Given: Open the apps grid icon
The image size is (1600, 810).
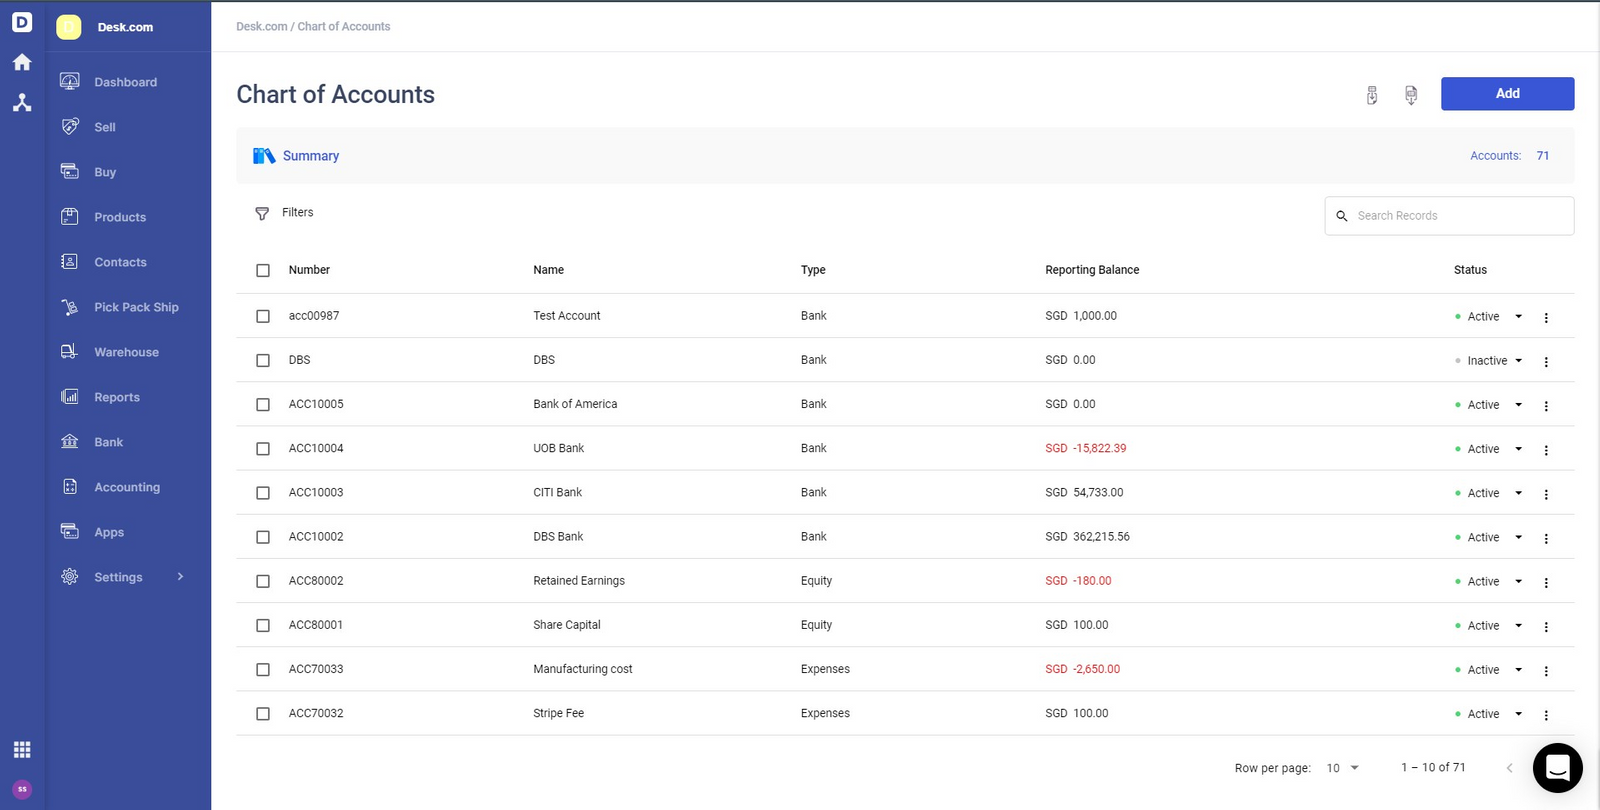Looking at the screenshot, I should click(x=22, y=750).
